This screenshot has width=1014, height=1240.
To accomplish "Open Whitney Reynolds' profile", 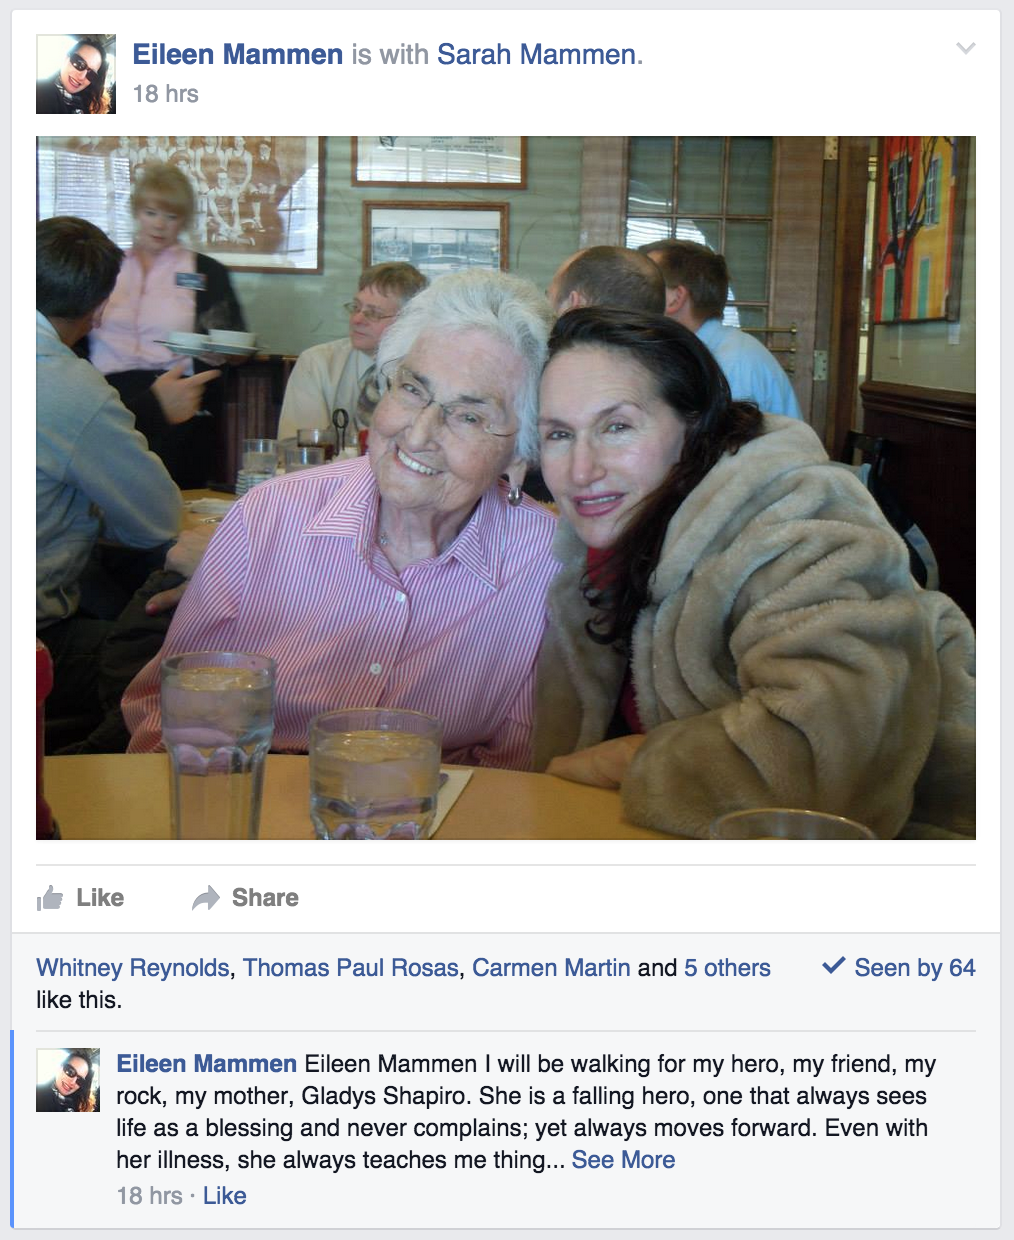I will (133, 968).
